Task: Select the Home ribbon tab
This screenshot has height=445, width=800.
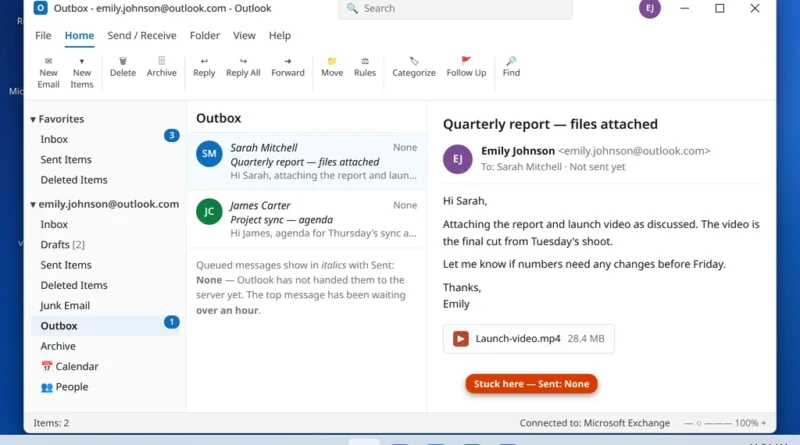Action: pyautogui.click(x=79, y=35)
